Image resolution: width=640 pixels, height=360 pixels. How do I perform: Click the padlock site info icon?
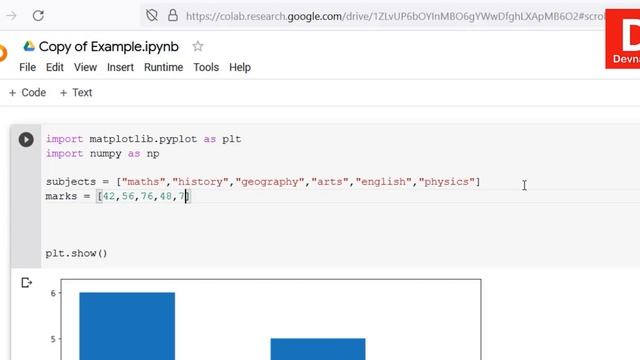(x=173, y=16)
